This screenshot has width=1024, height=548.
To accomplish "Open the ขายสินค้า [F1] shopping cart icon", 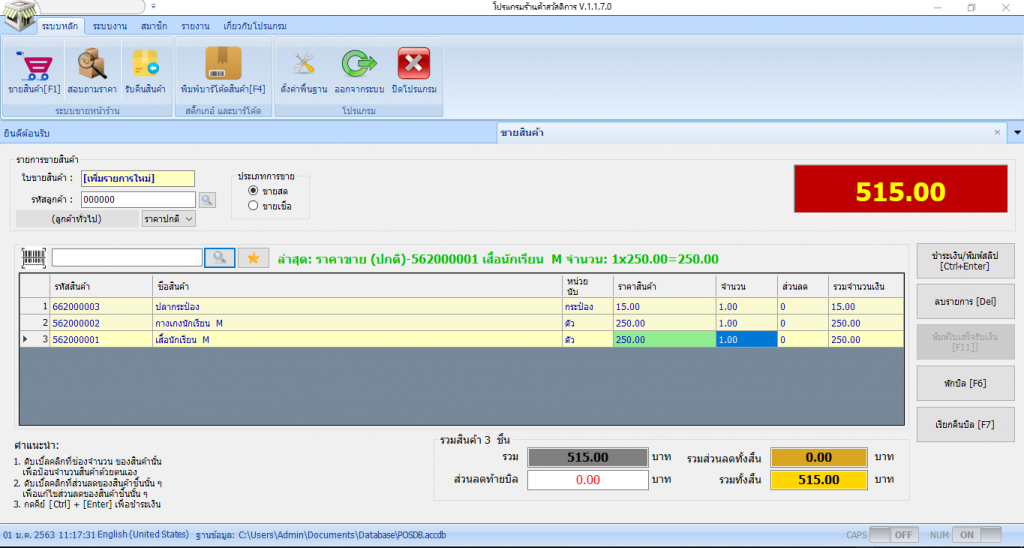I will tap(34, 65).
